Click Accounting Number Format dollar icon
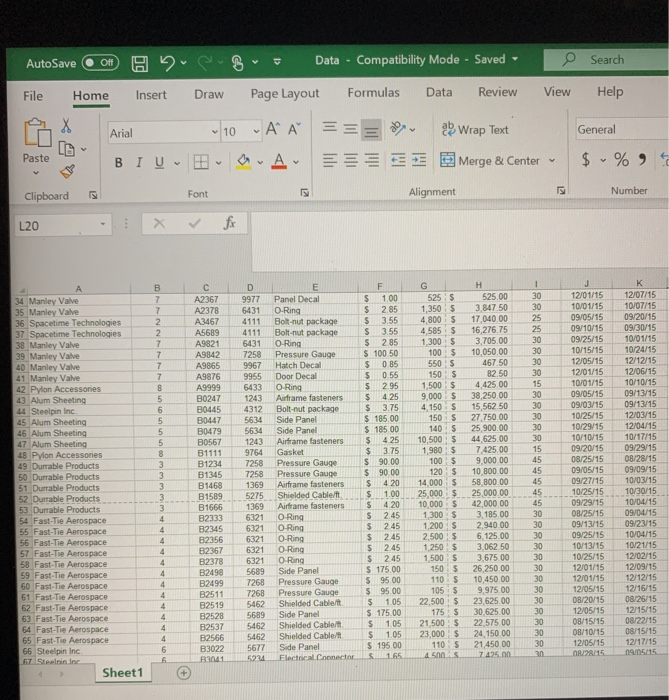The width and height of the screenshot is (669, 700). (x=586, y=159)
